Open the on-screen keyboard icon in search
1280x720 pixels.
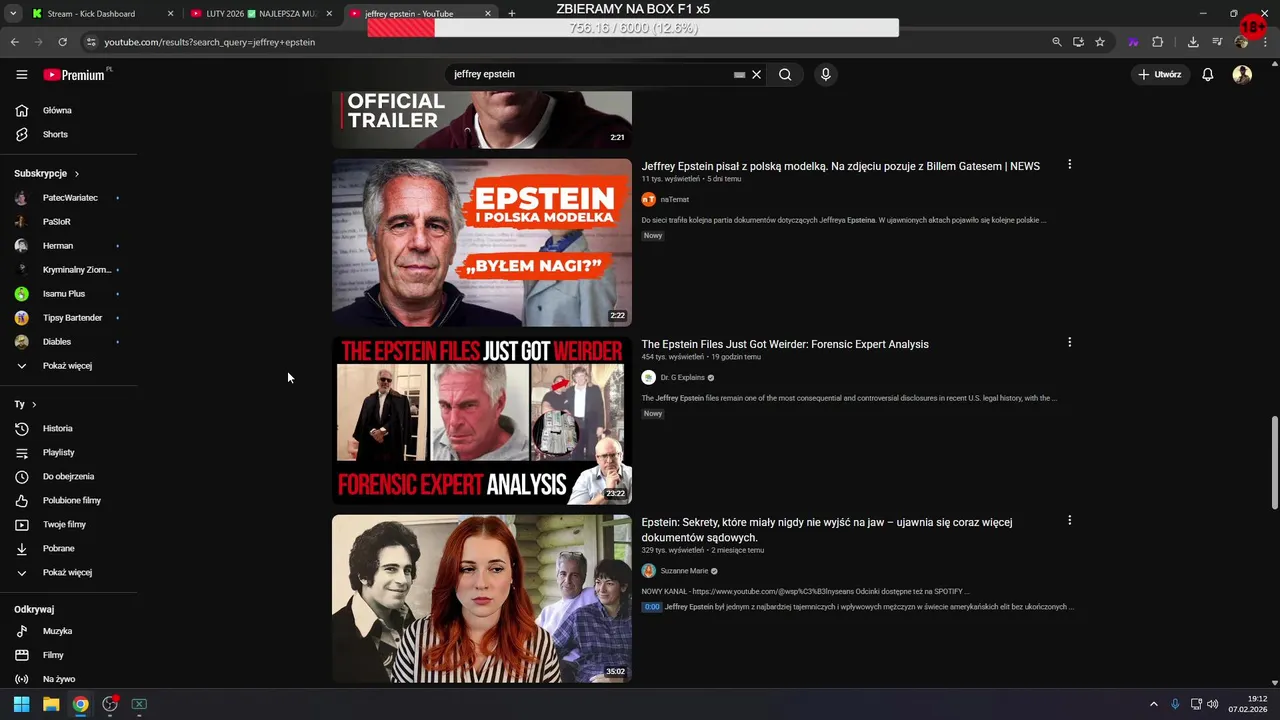tap(739, 75)
